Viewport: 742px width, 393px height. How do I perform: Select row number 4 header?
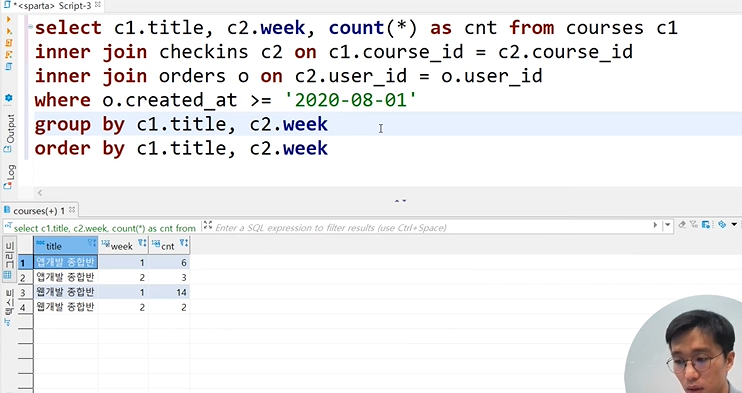[26, 307]
